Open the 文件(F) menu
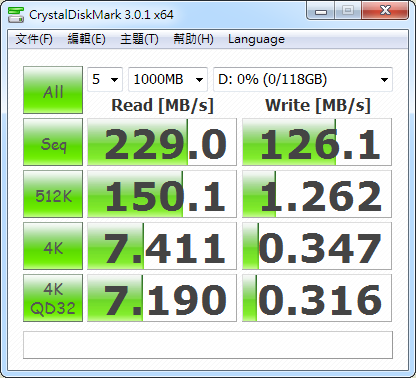Image resolution: width=416 pixels, height=378 pixels. click(34, 39)
